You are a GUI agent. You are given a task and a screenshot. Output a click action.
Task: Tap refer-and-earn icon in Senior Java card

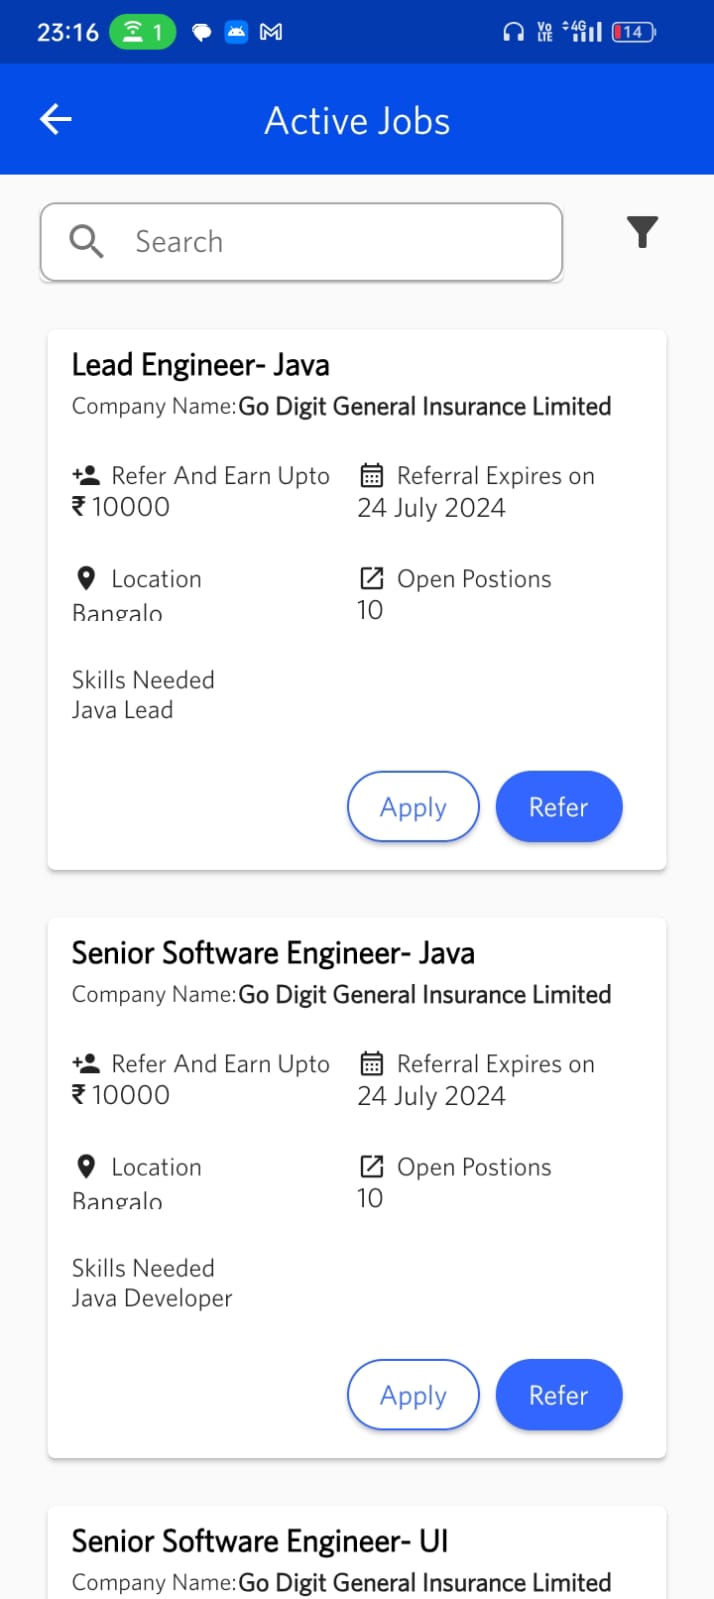coord(86,1063)
